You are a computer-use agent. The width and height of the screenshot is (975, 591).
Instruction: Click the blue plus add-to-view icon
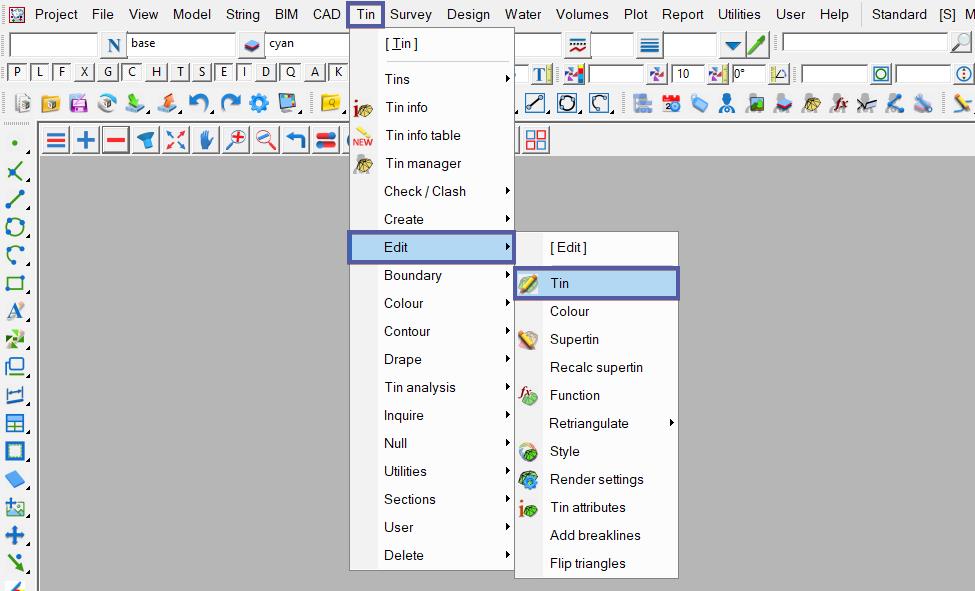[86, 140]
